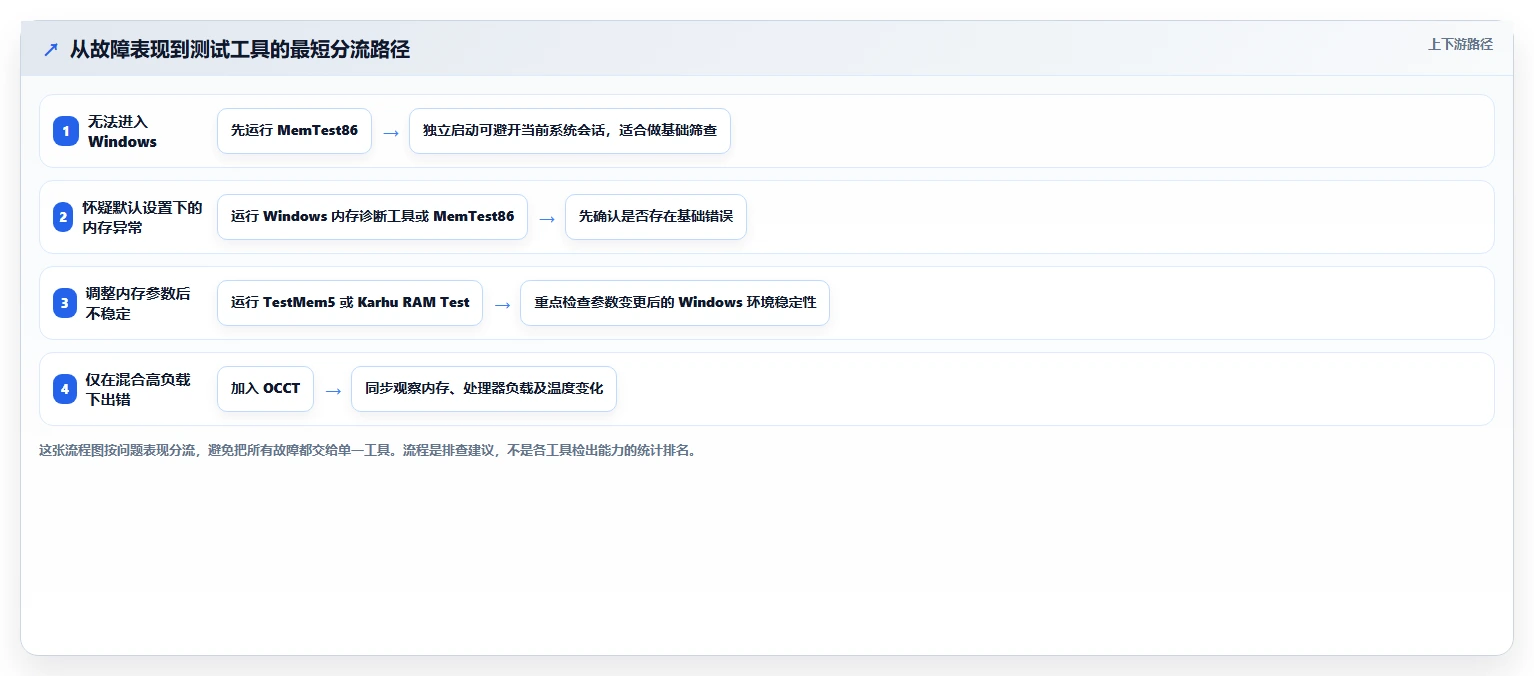The width and height of the screenshot is (1534, 676).
Task: Select 运行 TestMem5 或 Karhu RAM Test box
Action: pyautogui.click(x=350, y=303)
